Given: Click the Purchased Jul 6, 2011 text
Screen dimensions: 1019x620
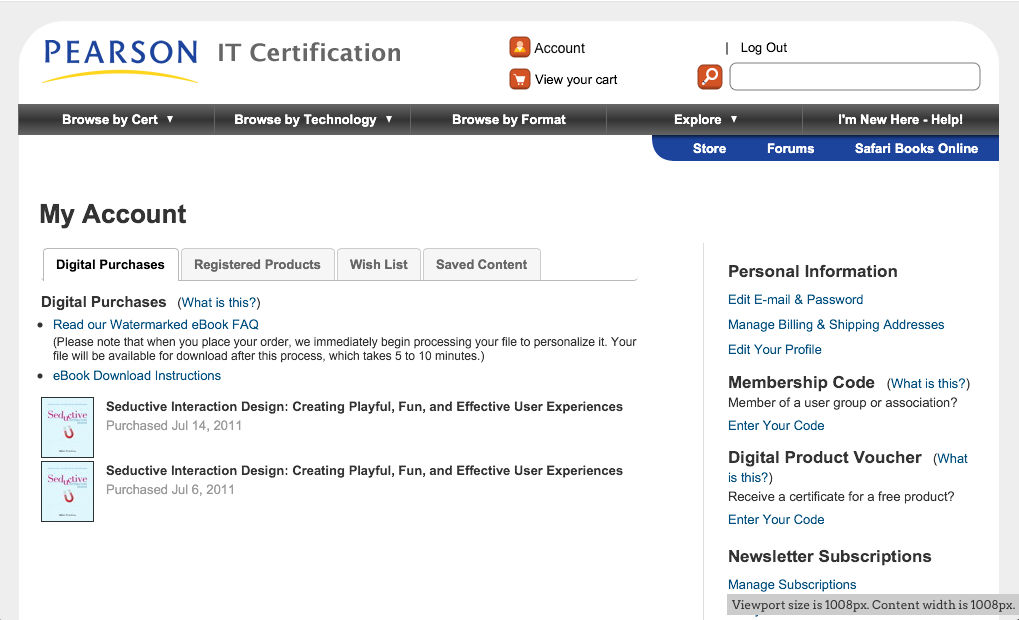Looking at the screenshot, I should [x=170, y=490].
